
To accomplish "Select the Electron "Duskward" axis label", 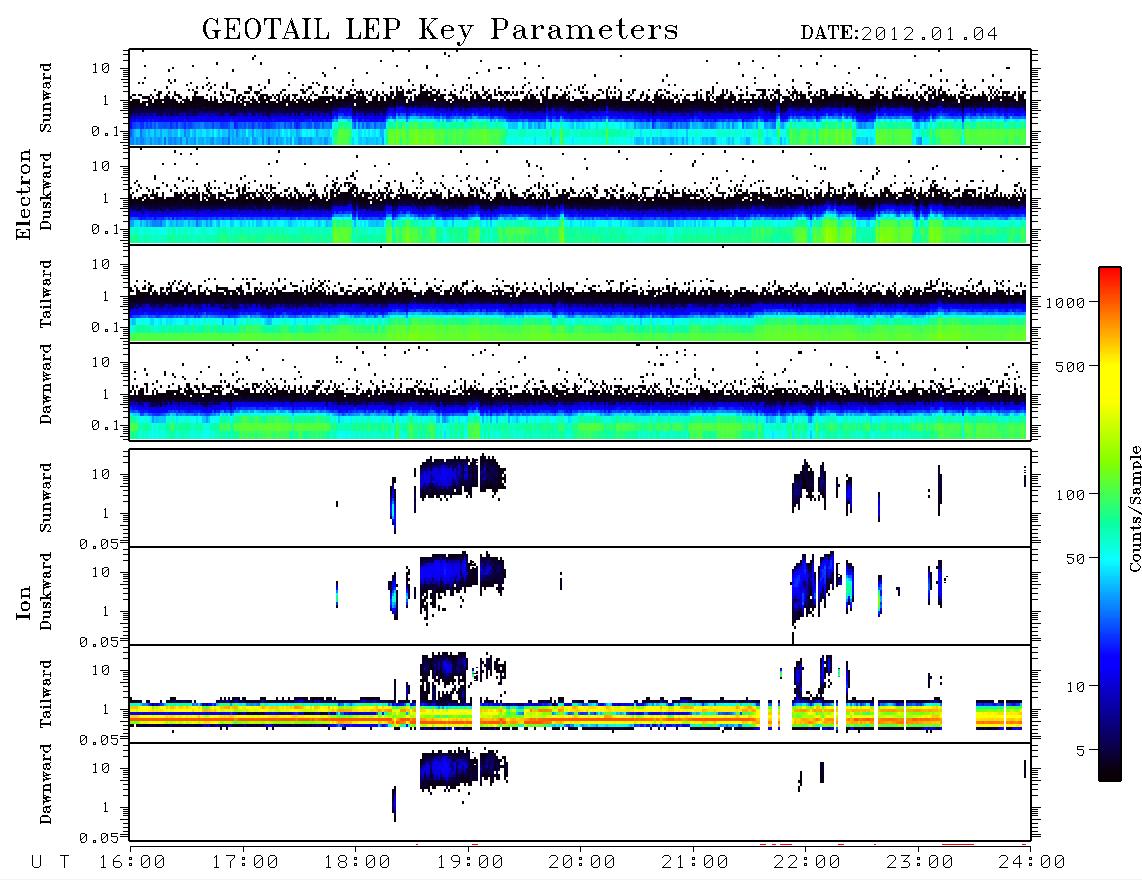I will (46, 191).
